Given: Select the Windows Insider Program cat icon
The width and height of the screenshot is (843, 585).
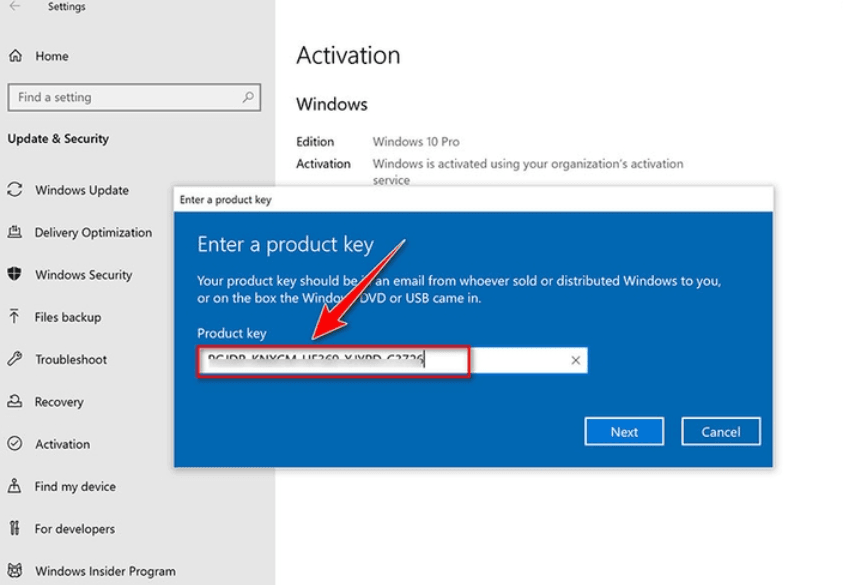Looking at the screenshot, I should pos(15,570).
